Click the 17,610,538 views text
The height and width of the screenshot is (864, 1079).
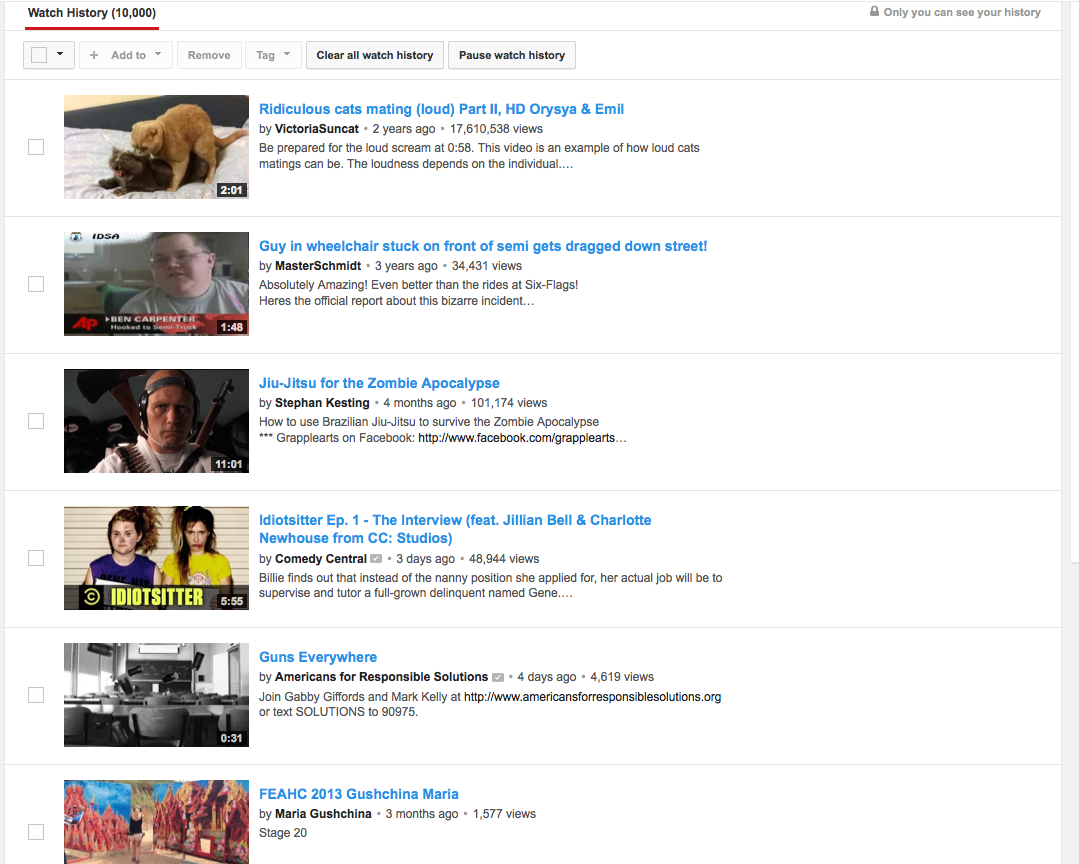496,129
